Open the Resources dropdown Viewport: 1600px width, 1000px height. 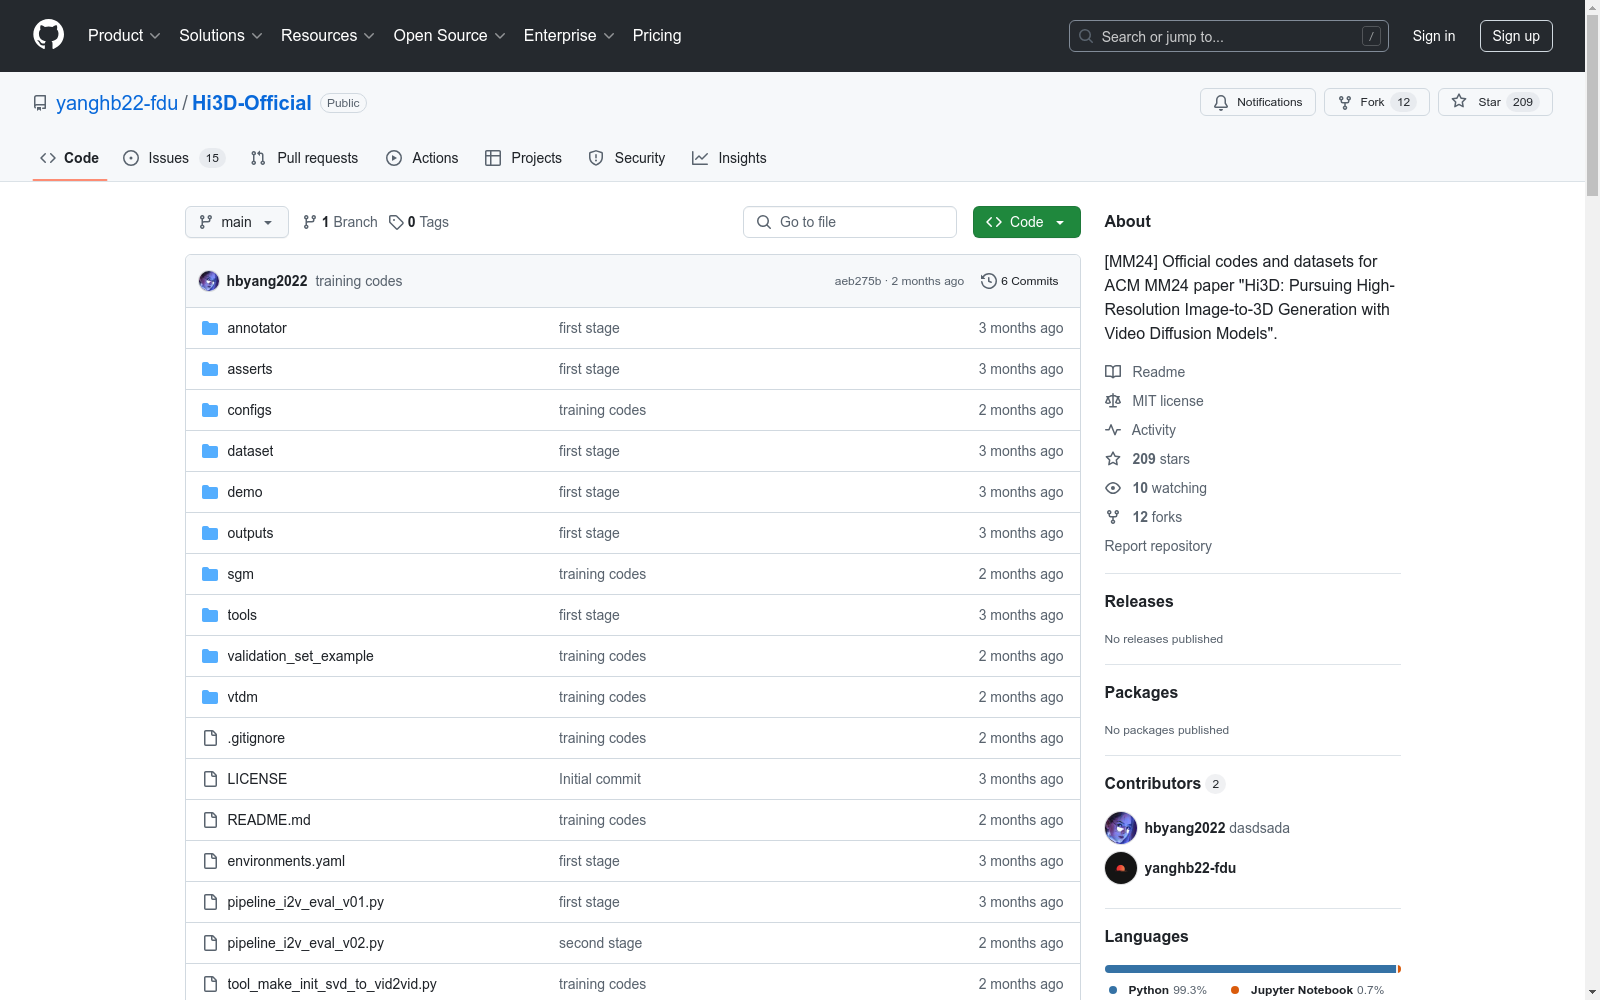328,36
